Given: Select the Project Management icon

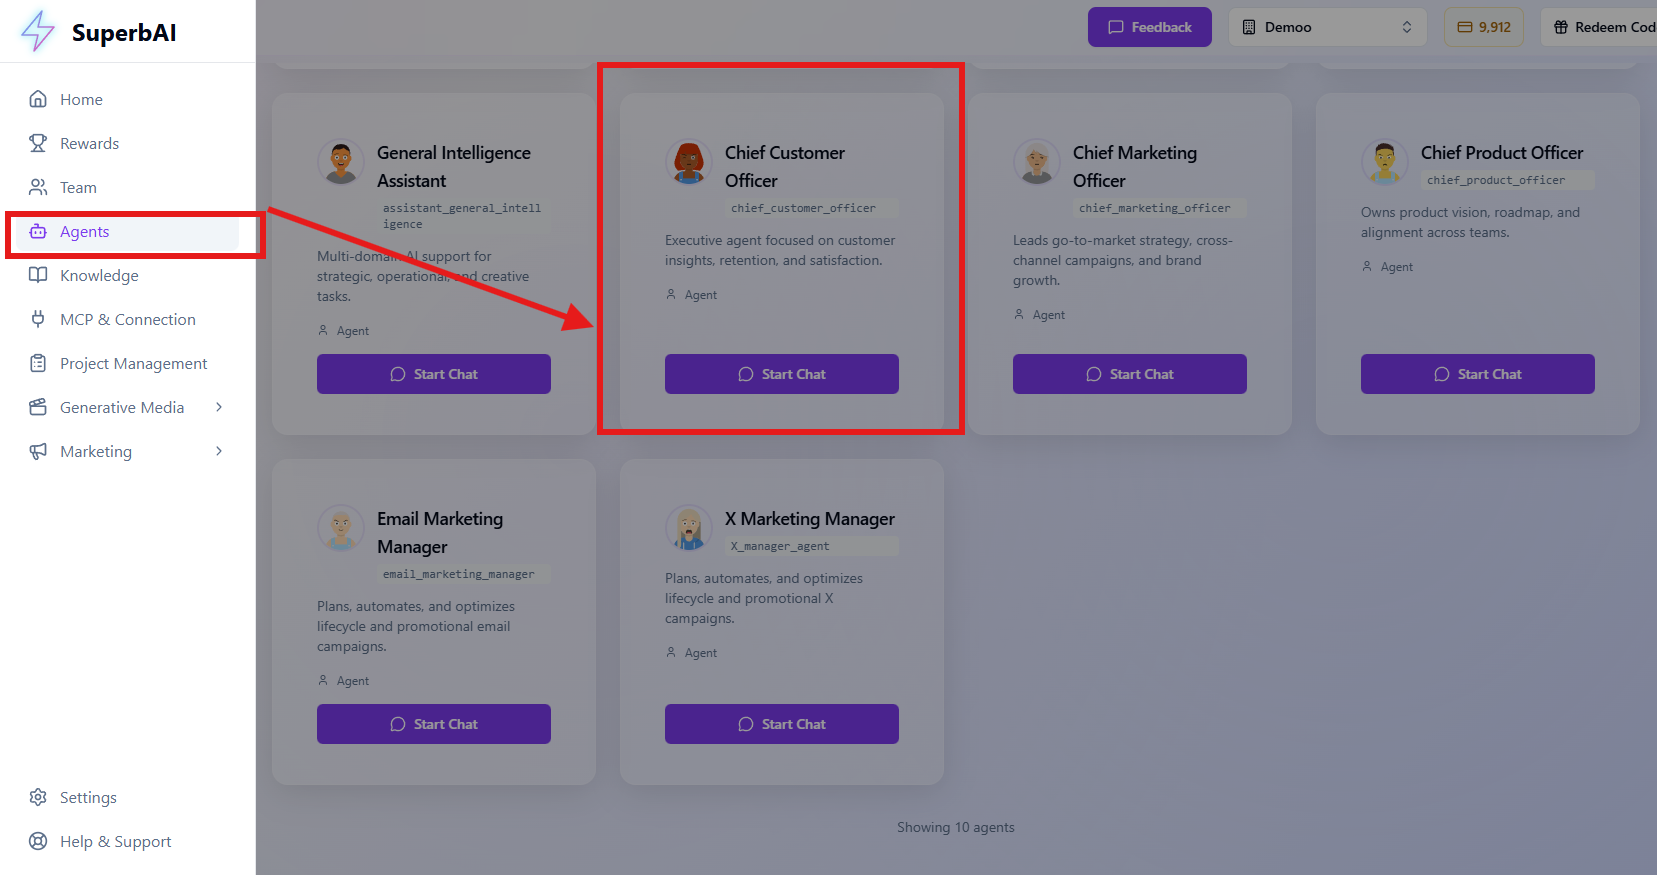Looking at the screenshot, I should pyautogui.click(x=38, y=363).
